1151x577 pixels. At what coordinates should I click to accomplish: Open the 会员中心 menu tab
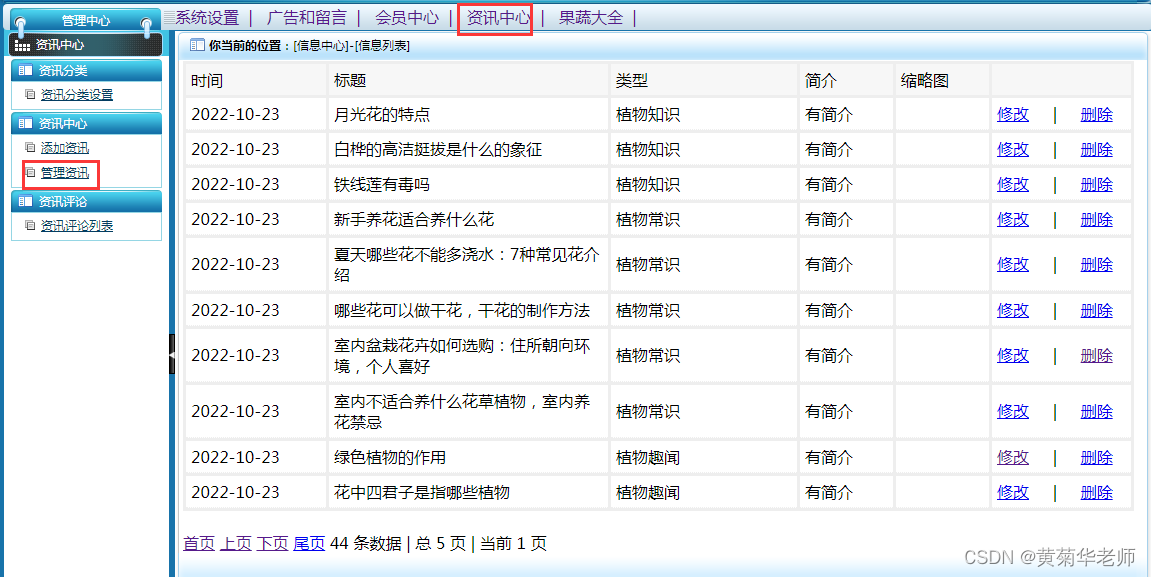(x=407, y=18)
